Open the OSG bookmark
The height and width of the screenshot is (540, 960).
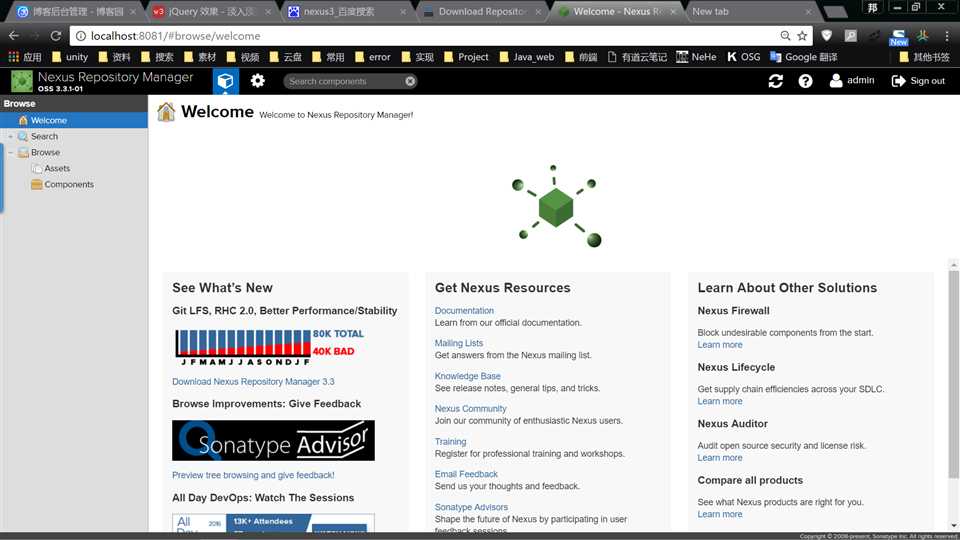coord(743,57)
